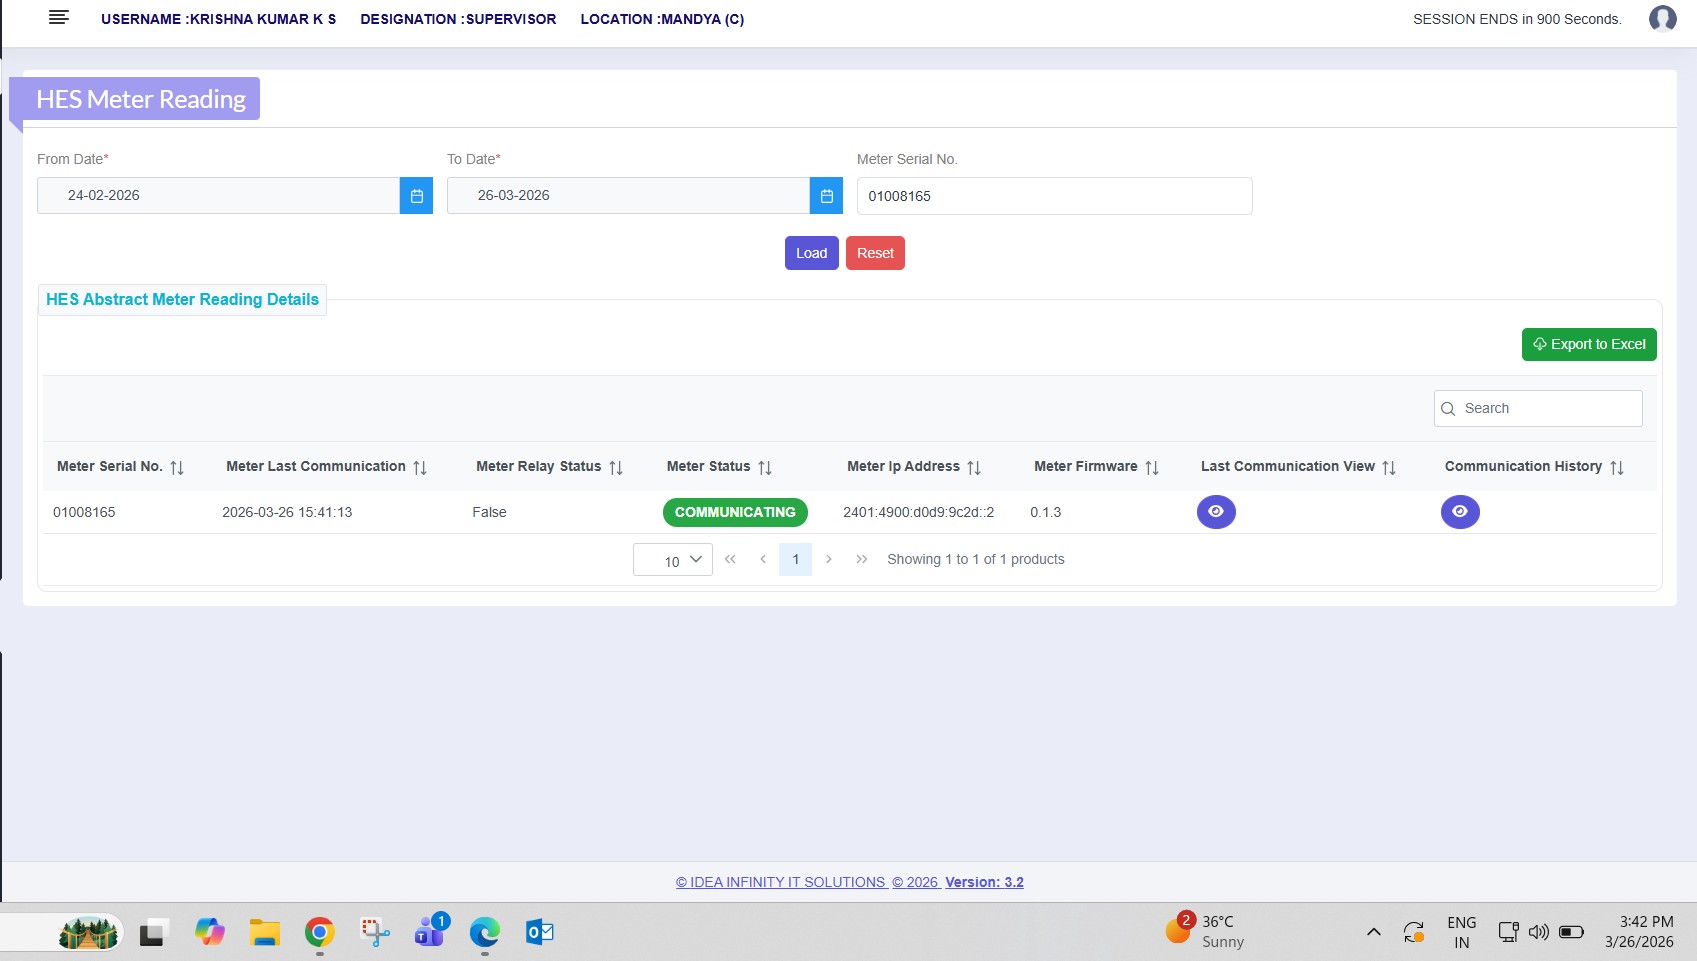
Task: Sort by Meter Relay Status column
Action: pos(616,467)
